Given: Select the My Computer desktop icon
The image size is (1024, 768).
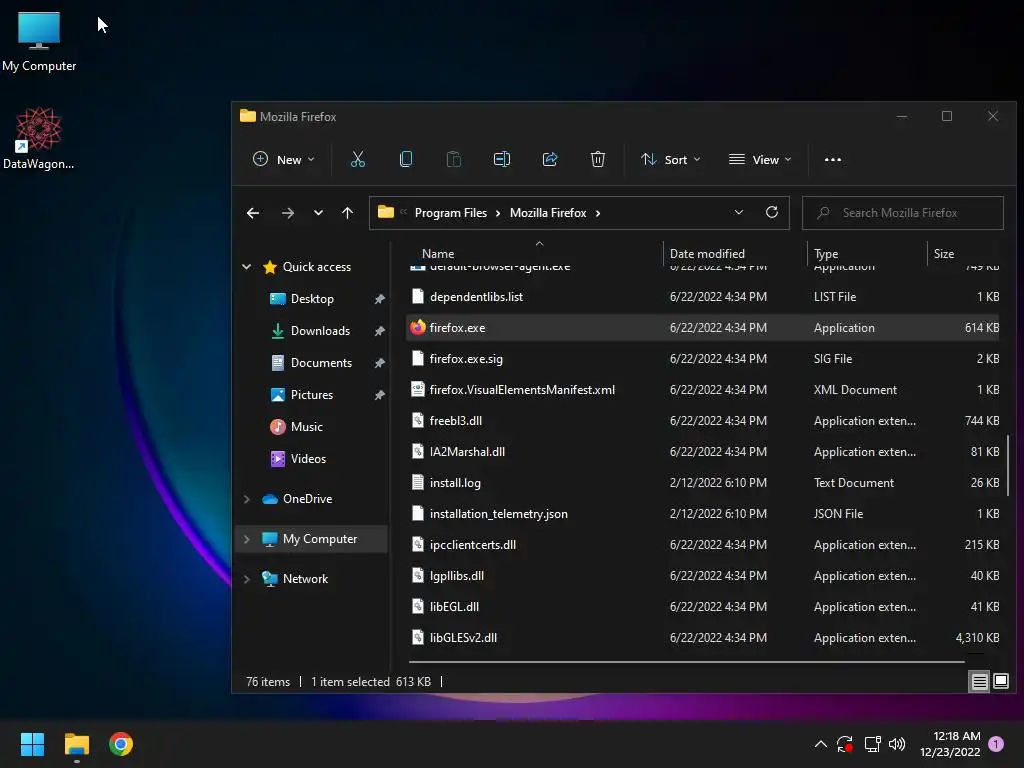Looking at the screenshot, I should click(39, 42).
